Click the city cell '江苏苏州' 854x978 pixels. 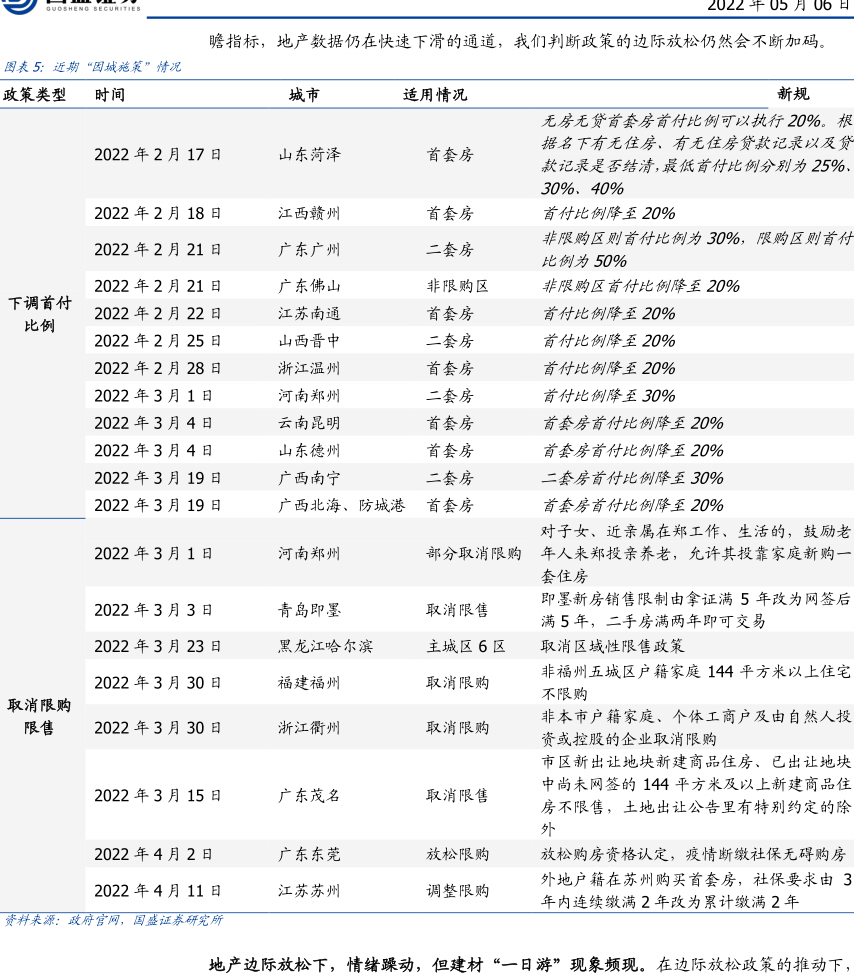[309, 891]
